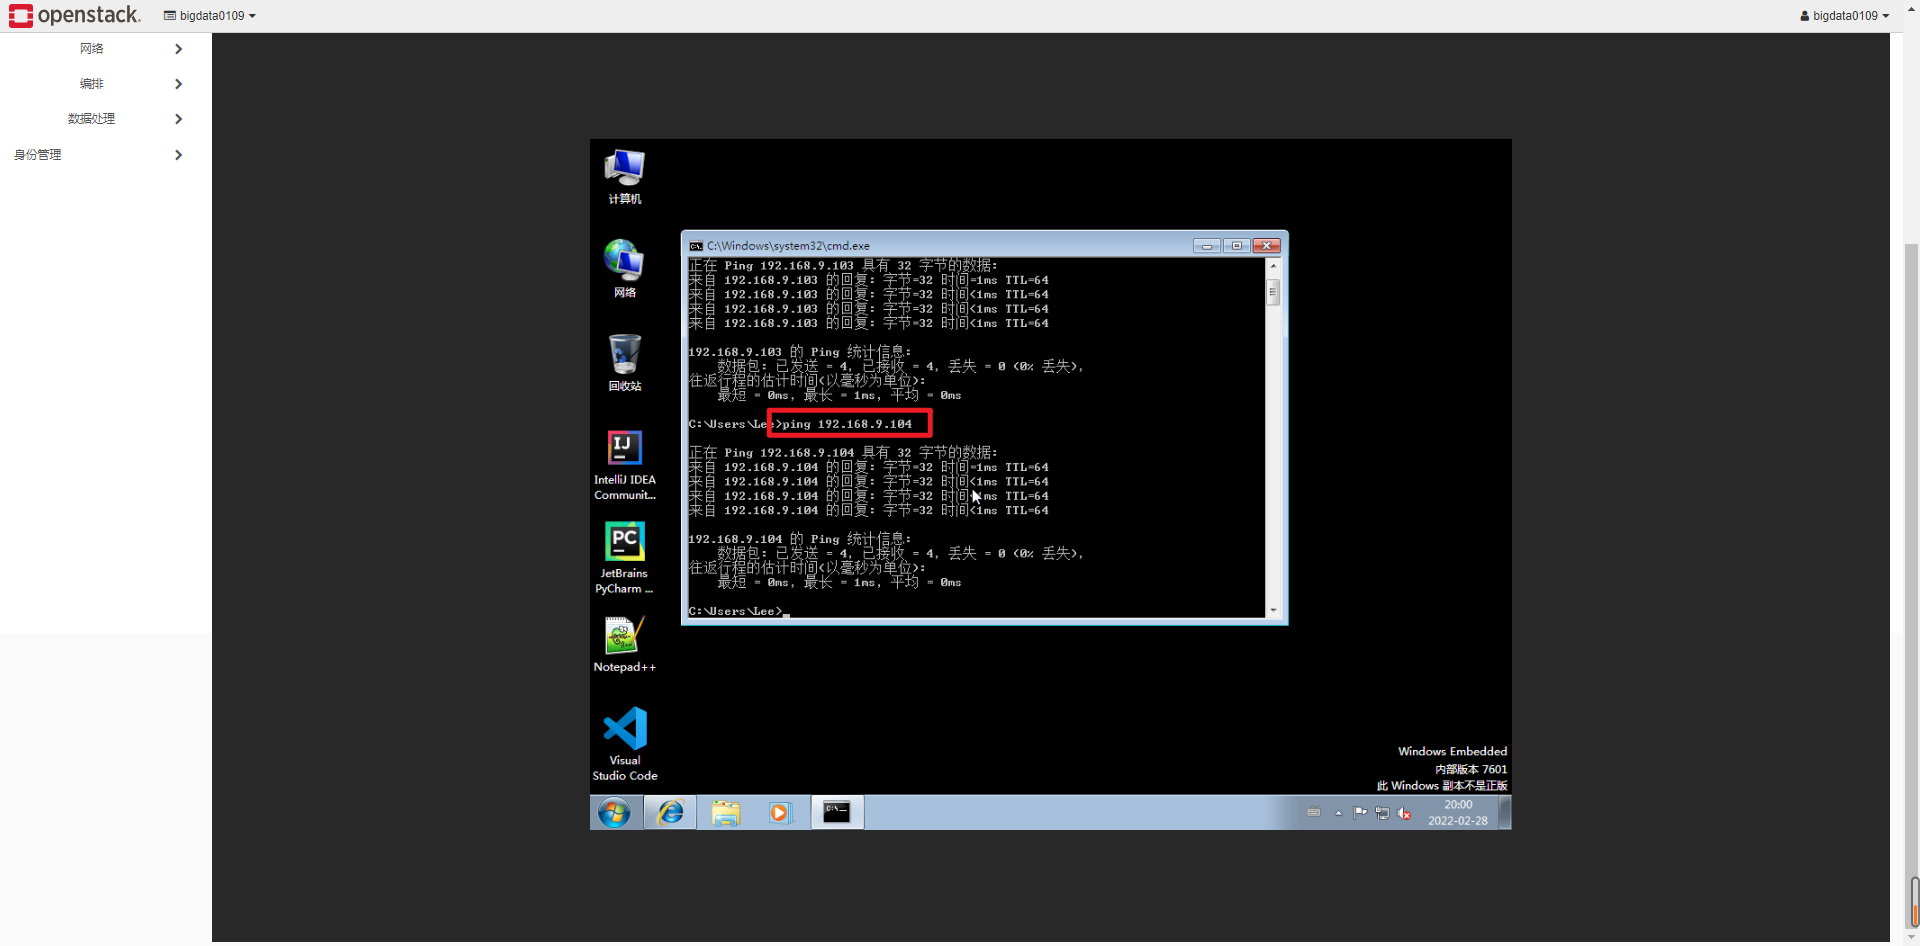Click the cmd window title icon

coord(696,246)
